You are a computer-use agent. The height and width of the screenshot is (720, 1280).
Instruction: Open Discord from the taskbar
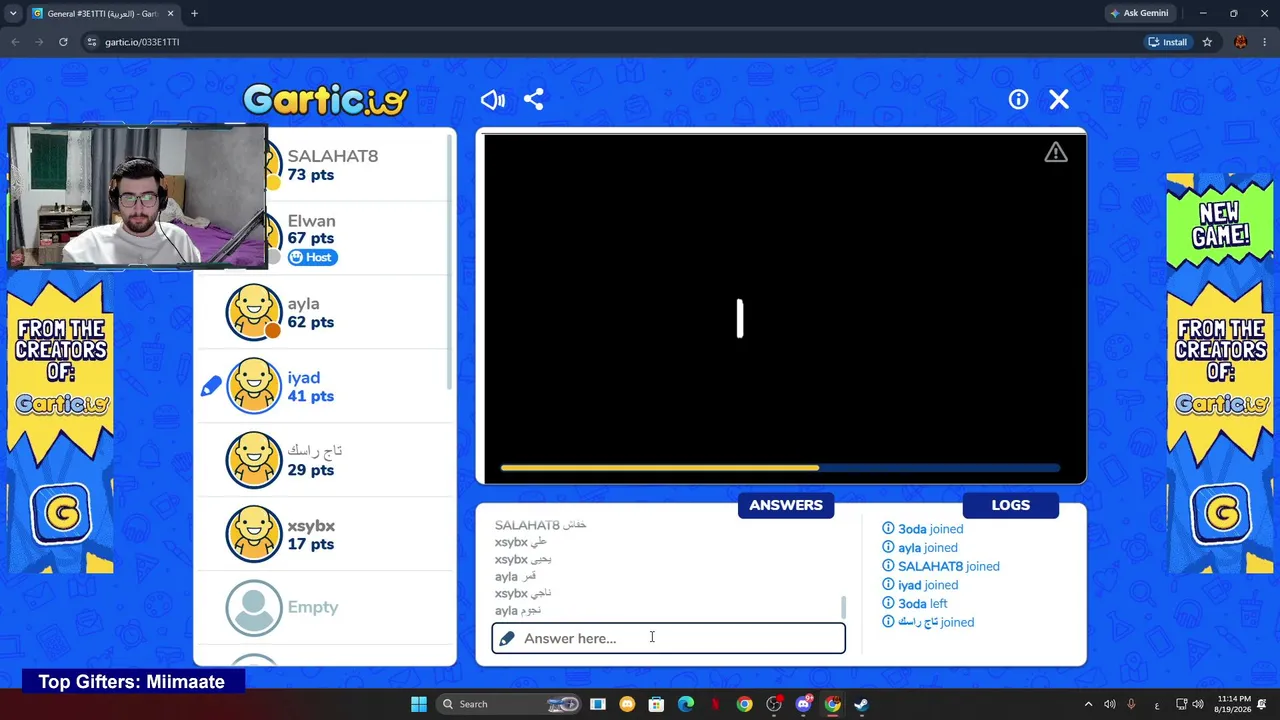click(x=803, y=704)
